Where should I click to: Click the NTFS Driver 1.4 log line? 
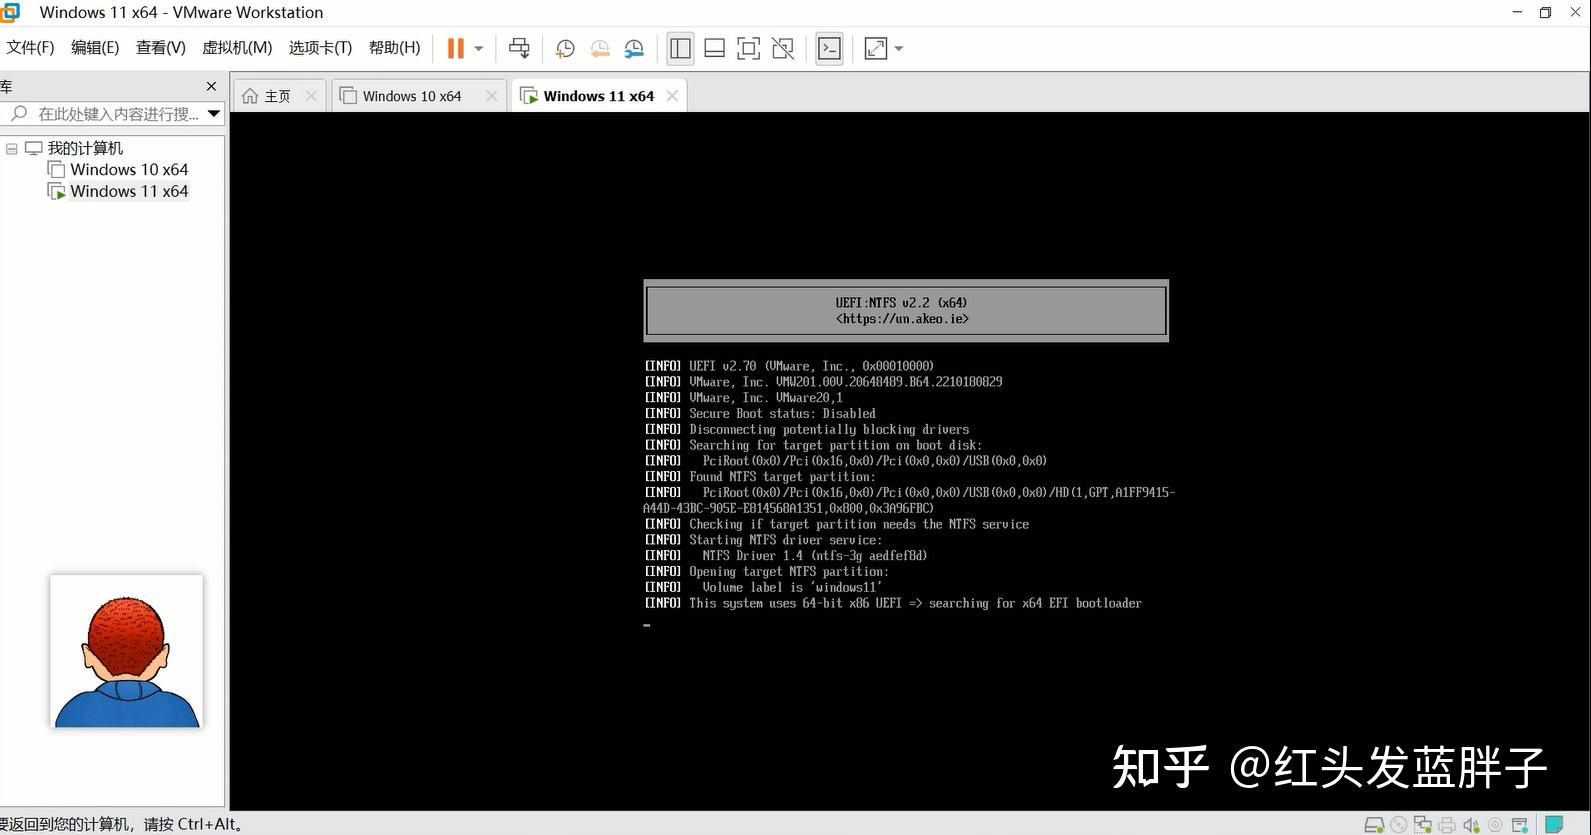(x=814, y=555)
